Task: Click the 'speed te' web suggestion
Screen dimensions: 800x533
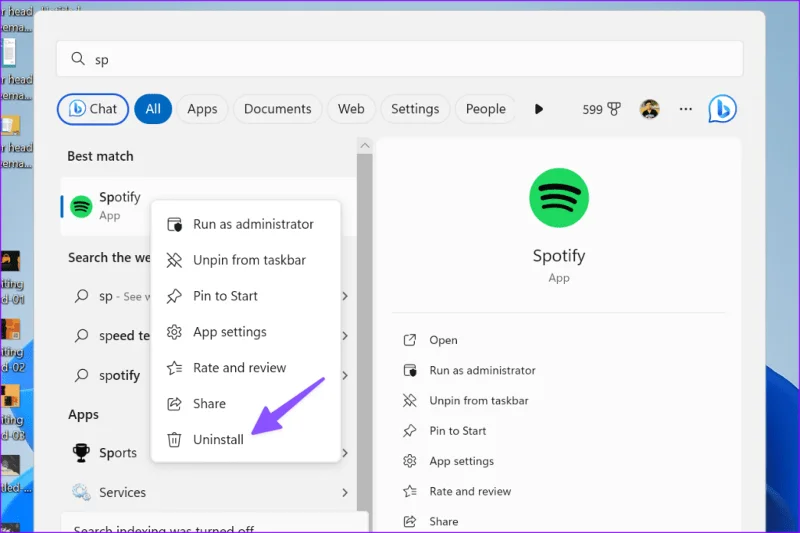Action: [112, 336]
